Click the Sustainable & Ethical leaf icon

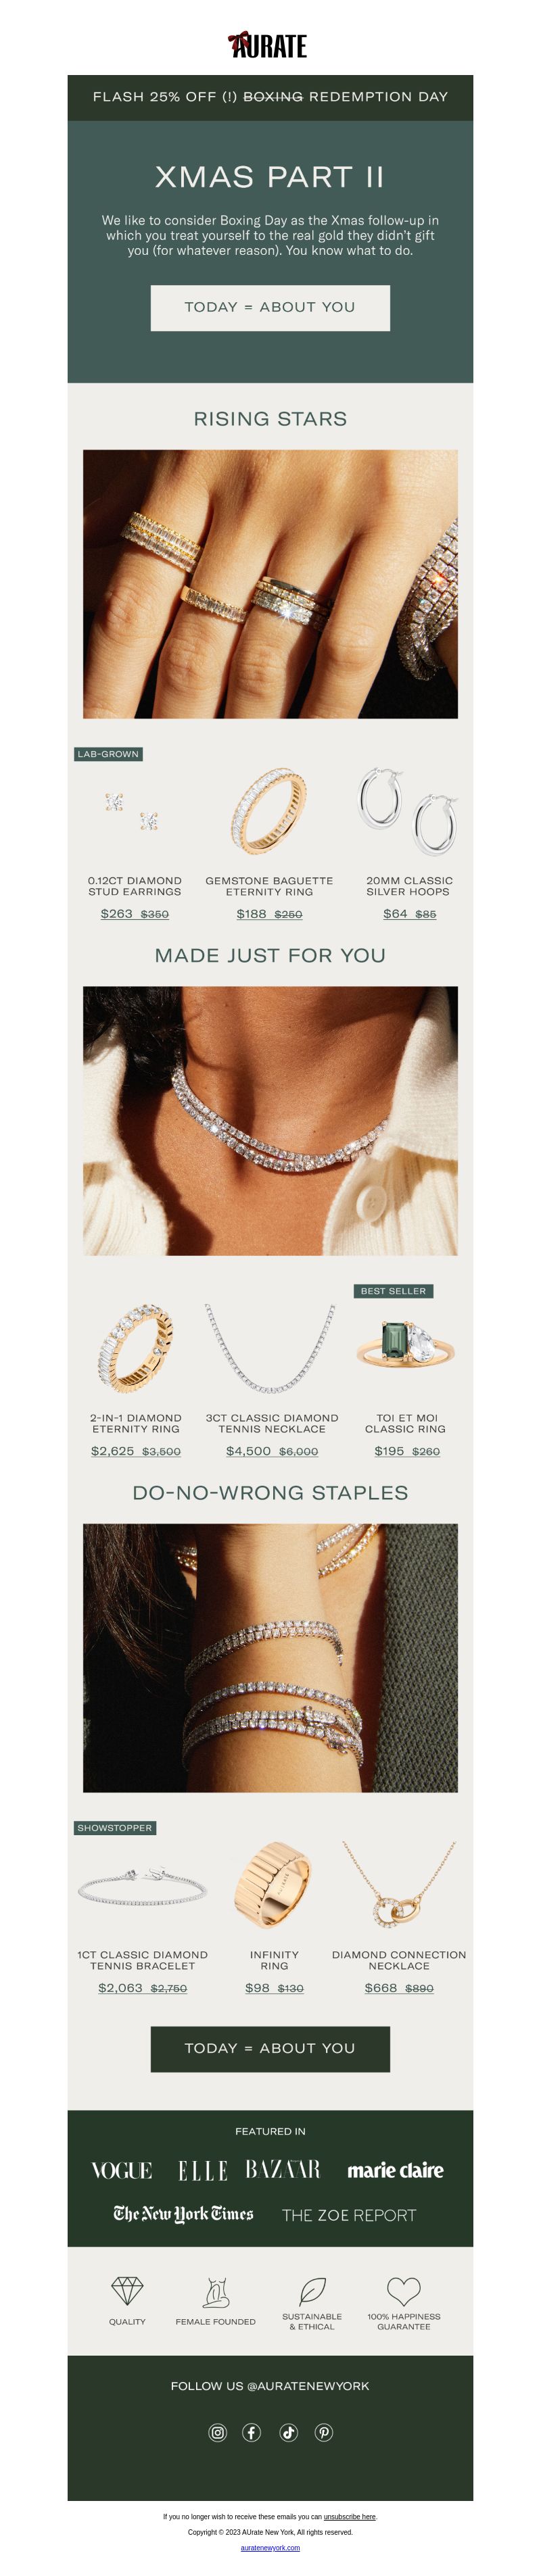tap(312, 2290)
